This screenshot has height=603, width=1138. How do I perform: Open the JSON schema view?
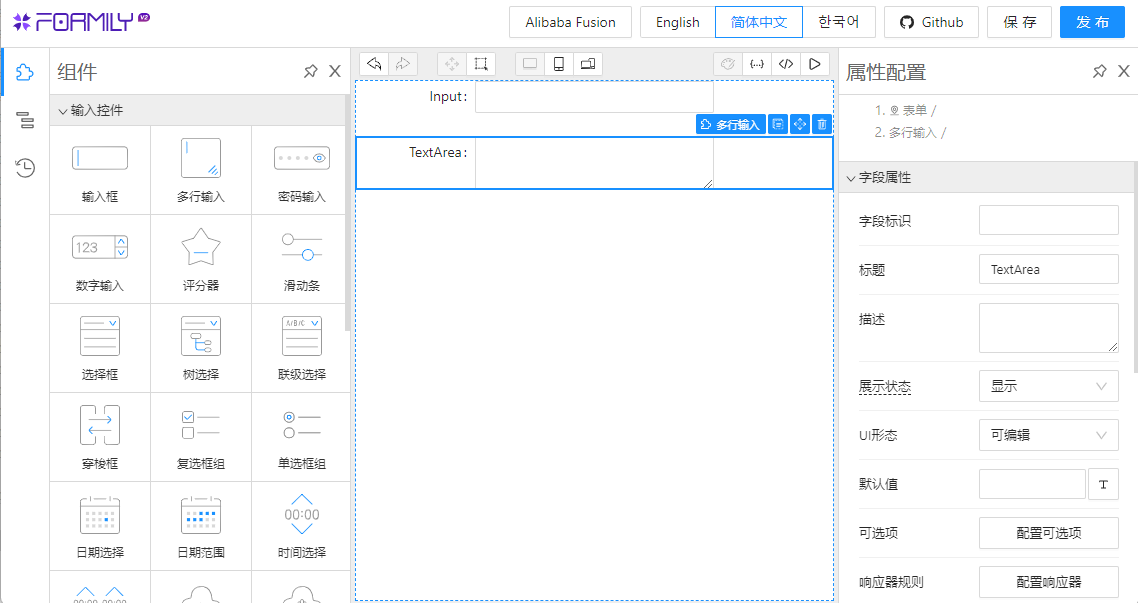coord(757,64)
